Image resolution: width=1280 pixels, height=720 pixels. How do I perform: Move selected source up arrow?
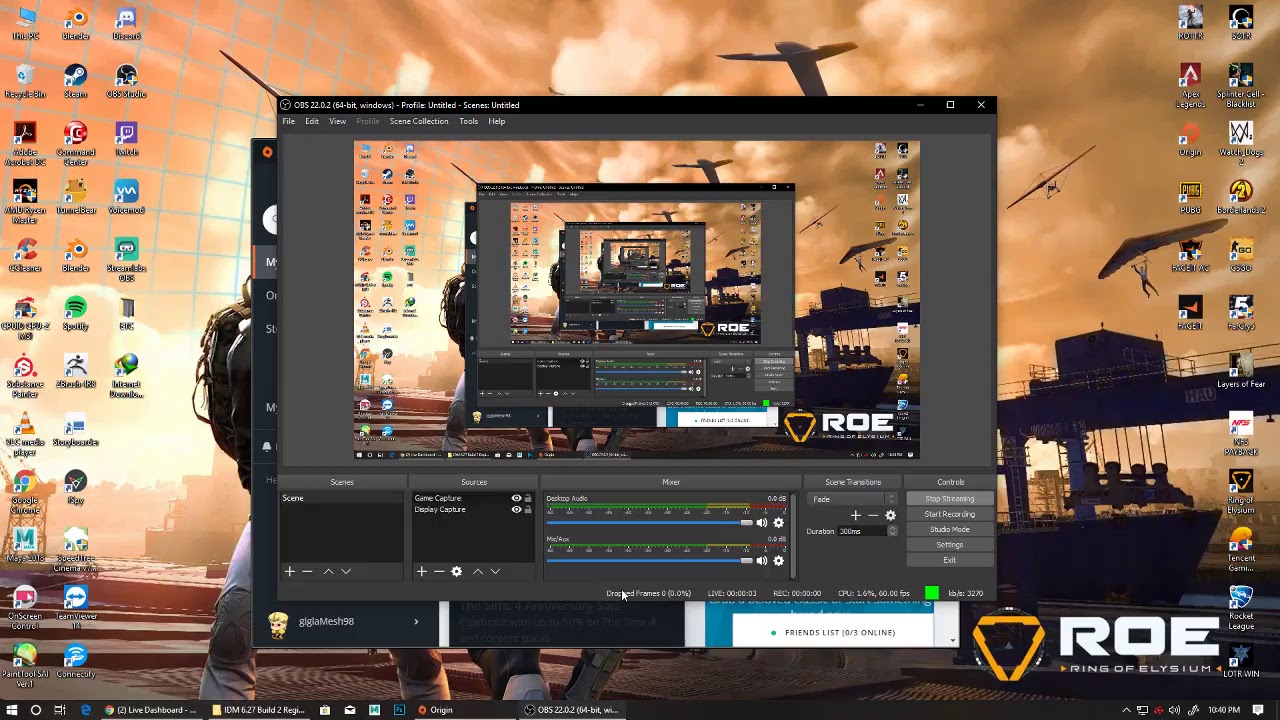click(477, 571)
